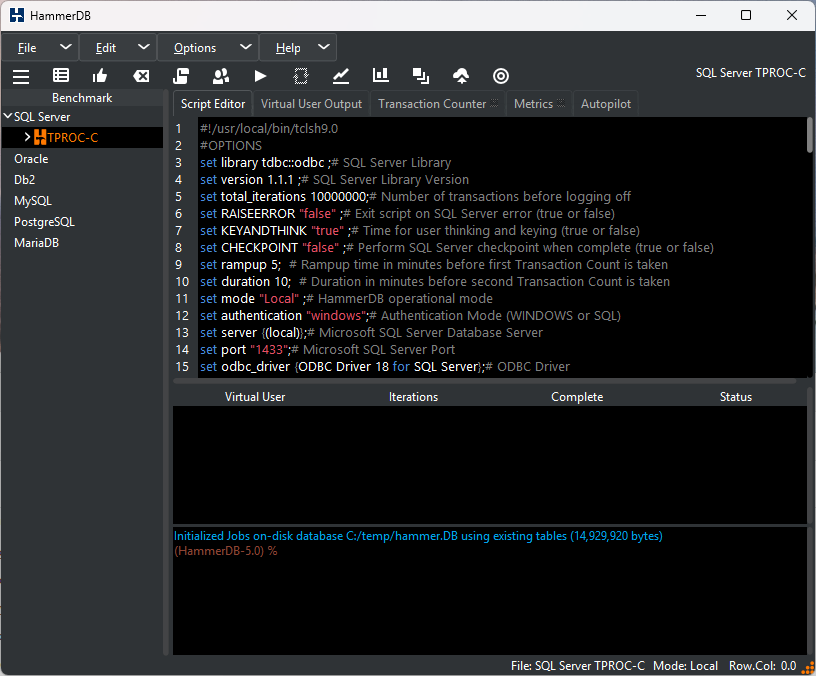Select PostgreSQL in benchmark tree
The image size is (816, 676).
(44, 222)
